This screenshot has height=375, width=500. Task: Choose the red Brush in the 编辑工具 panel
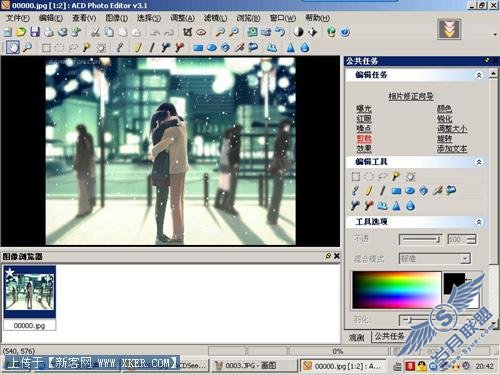pos(369,206)
